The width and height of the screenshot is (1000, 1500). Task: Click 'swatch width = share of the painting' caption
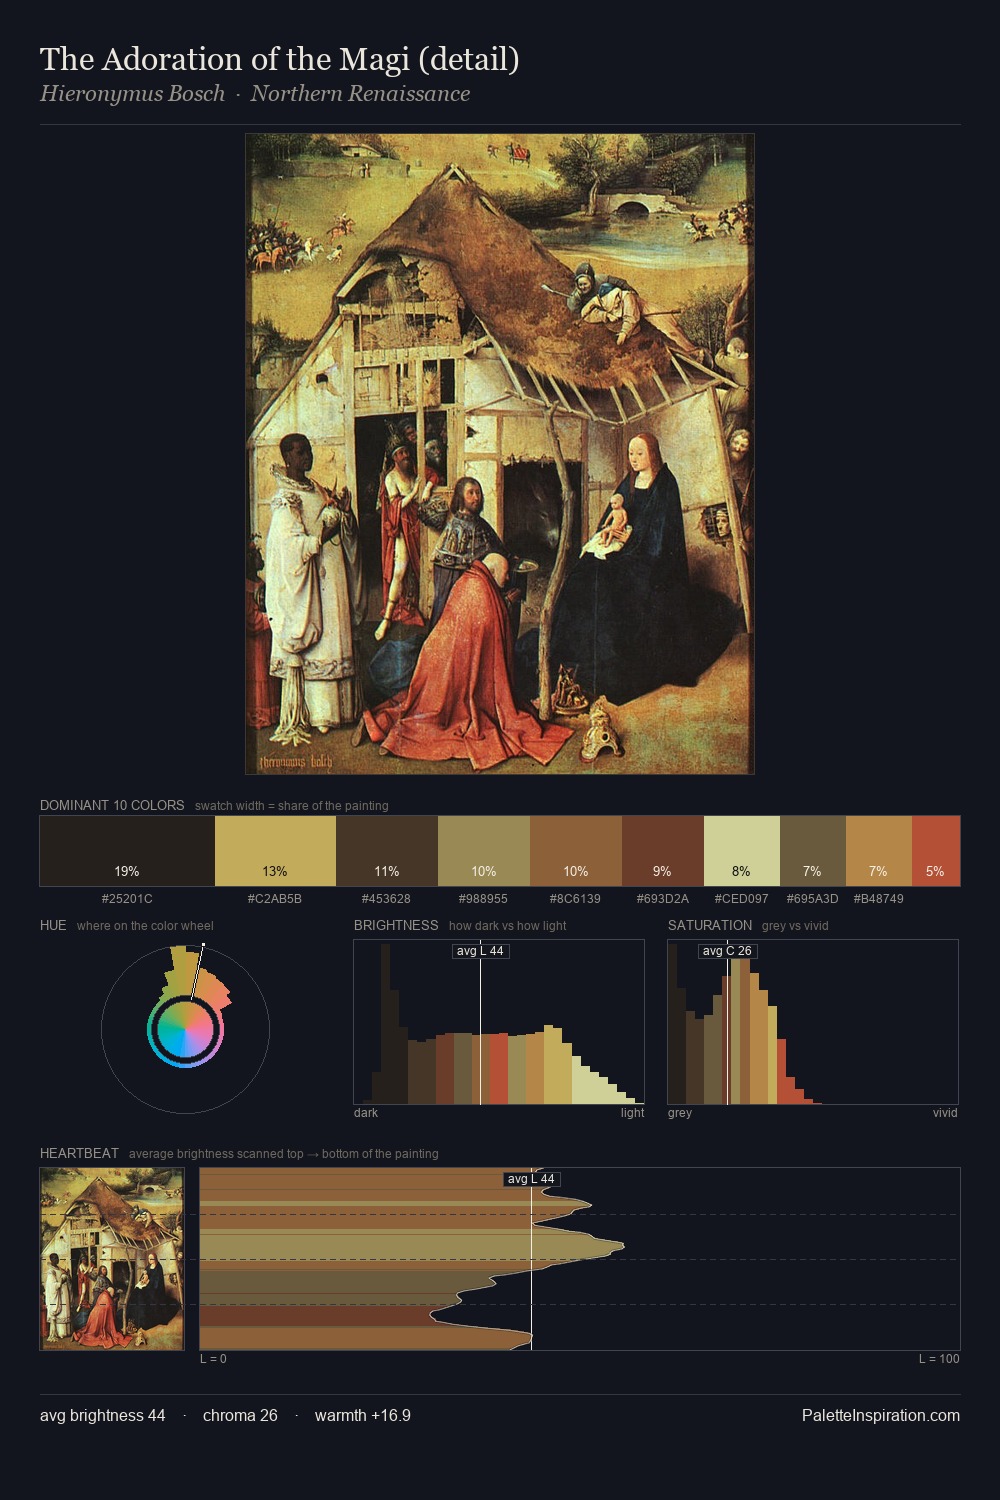(292, 806)
